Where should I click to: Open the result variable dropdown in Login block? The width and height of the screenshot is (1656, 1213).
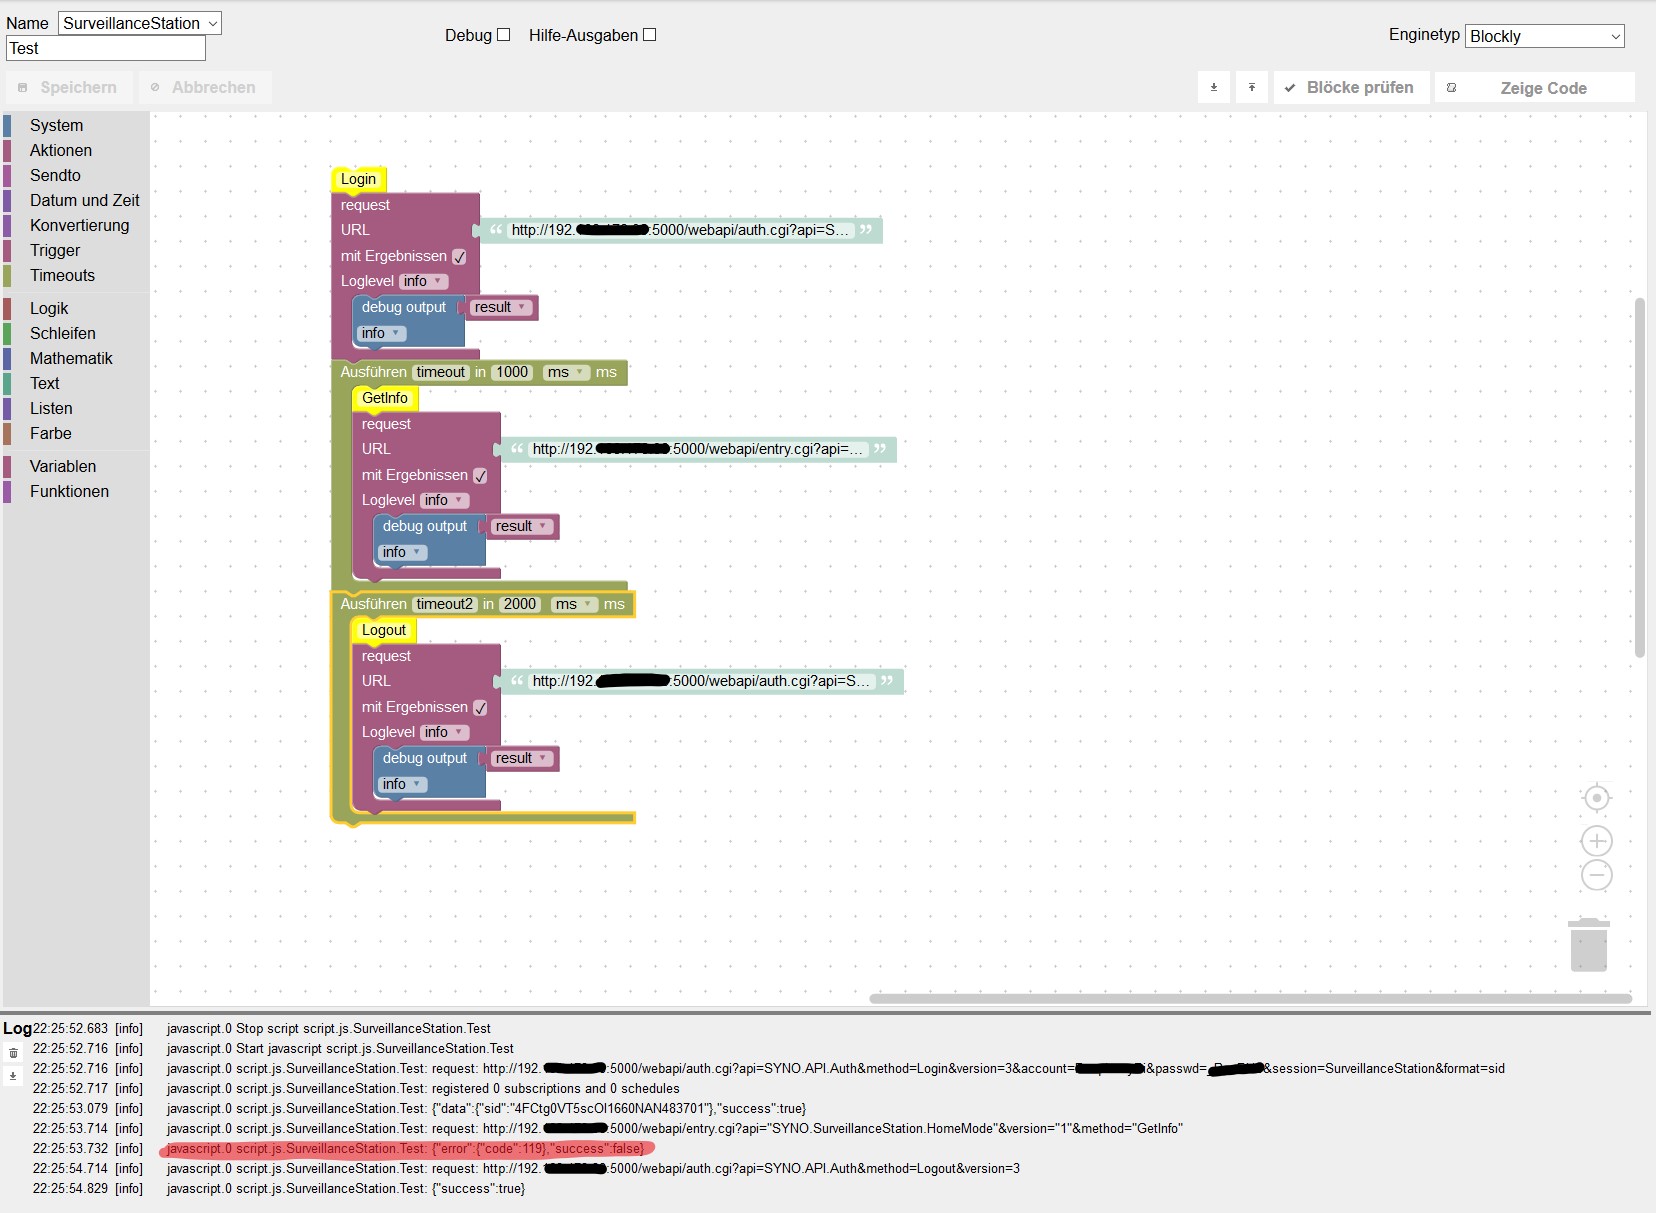[501, 308]
